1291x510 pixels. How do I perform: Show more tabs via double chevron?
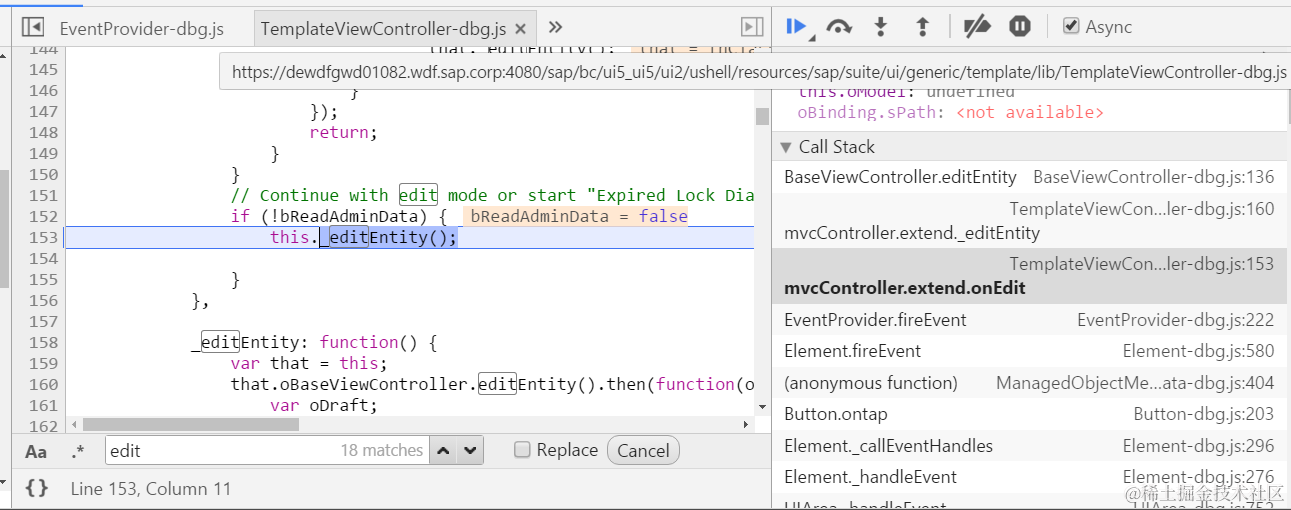point(556,27)
